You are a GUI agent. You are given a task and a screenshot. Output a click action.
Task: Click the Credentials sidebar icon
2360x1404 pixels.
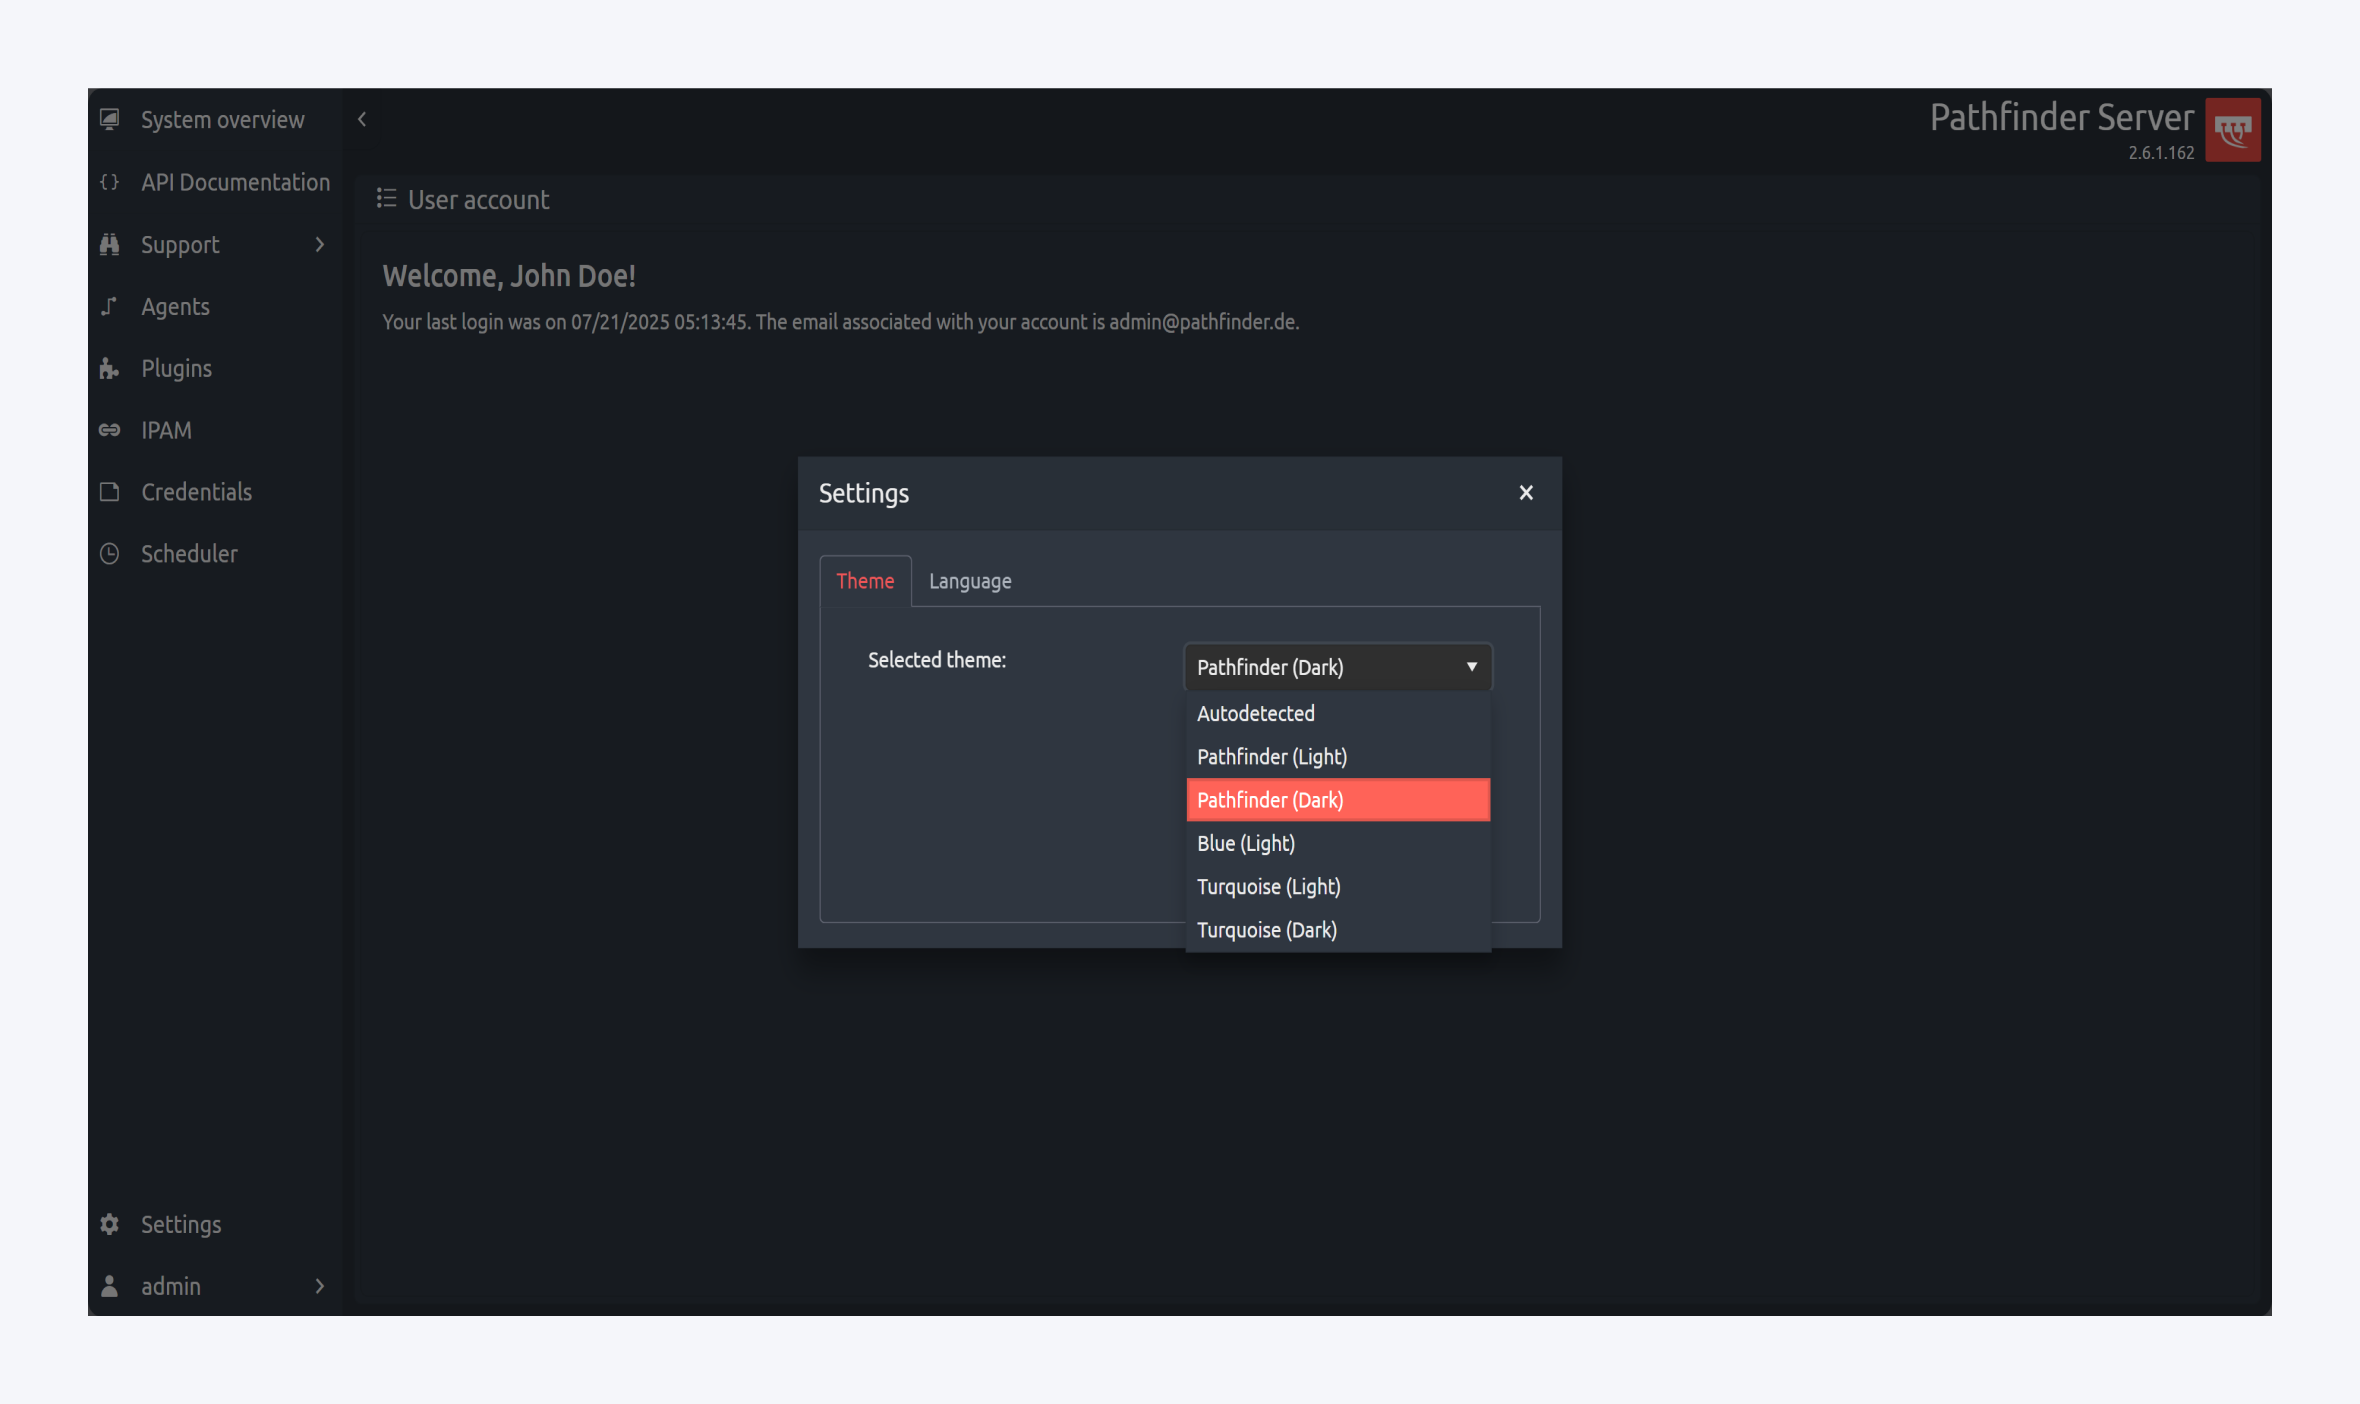110,492
